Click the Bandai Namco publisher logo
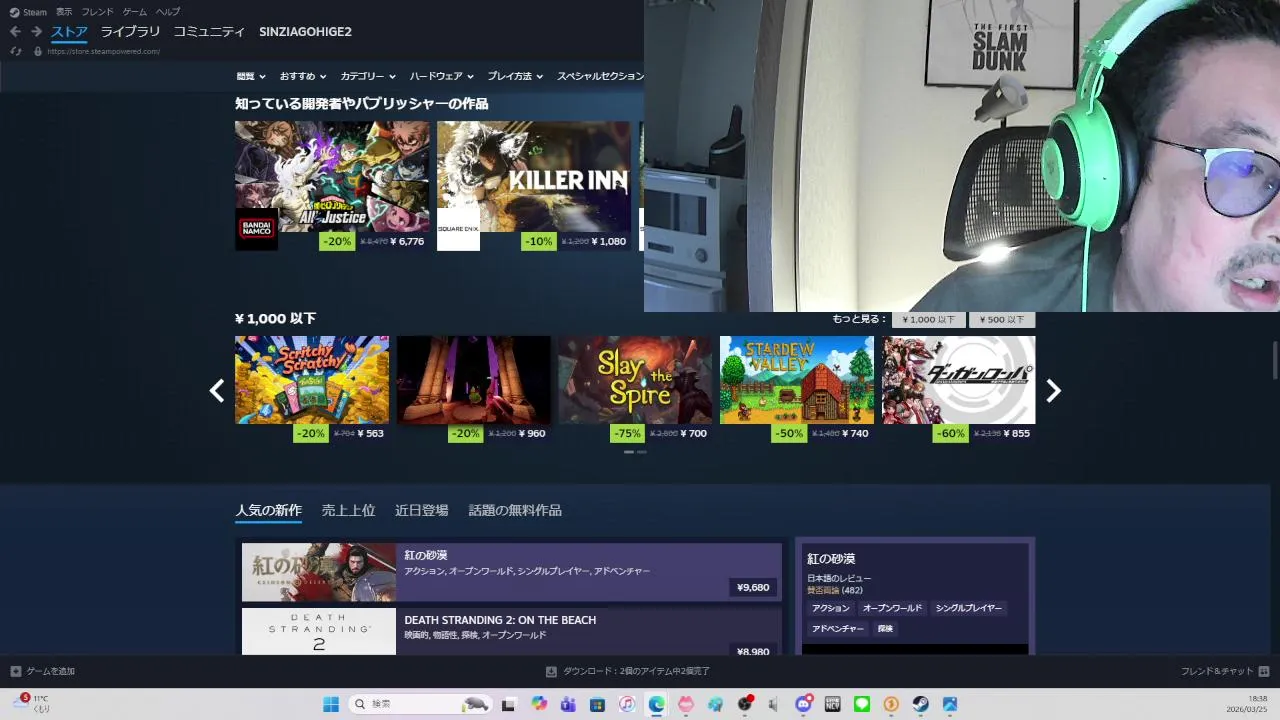The height and width of the screenshot is (720, 1280). click(256, 229)
